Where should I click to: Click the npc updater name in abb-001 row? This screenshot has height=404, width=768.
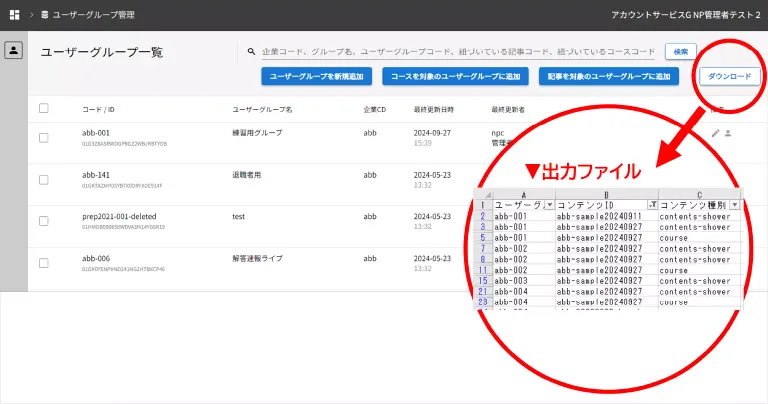click(x=498, y=133)
